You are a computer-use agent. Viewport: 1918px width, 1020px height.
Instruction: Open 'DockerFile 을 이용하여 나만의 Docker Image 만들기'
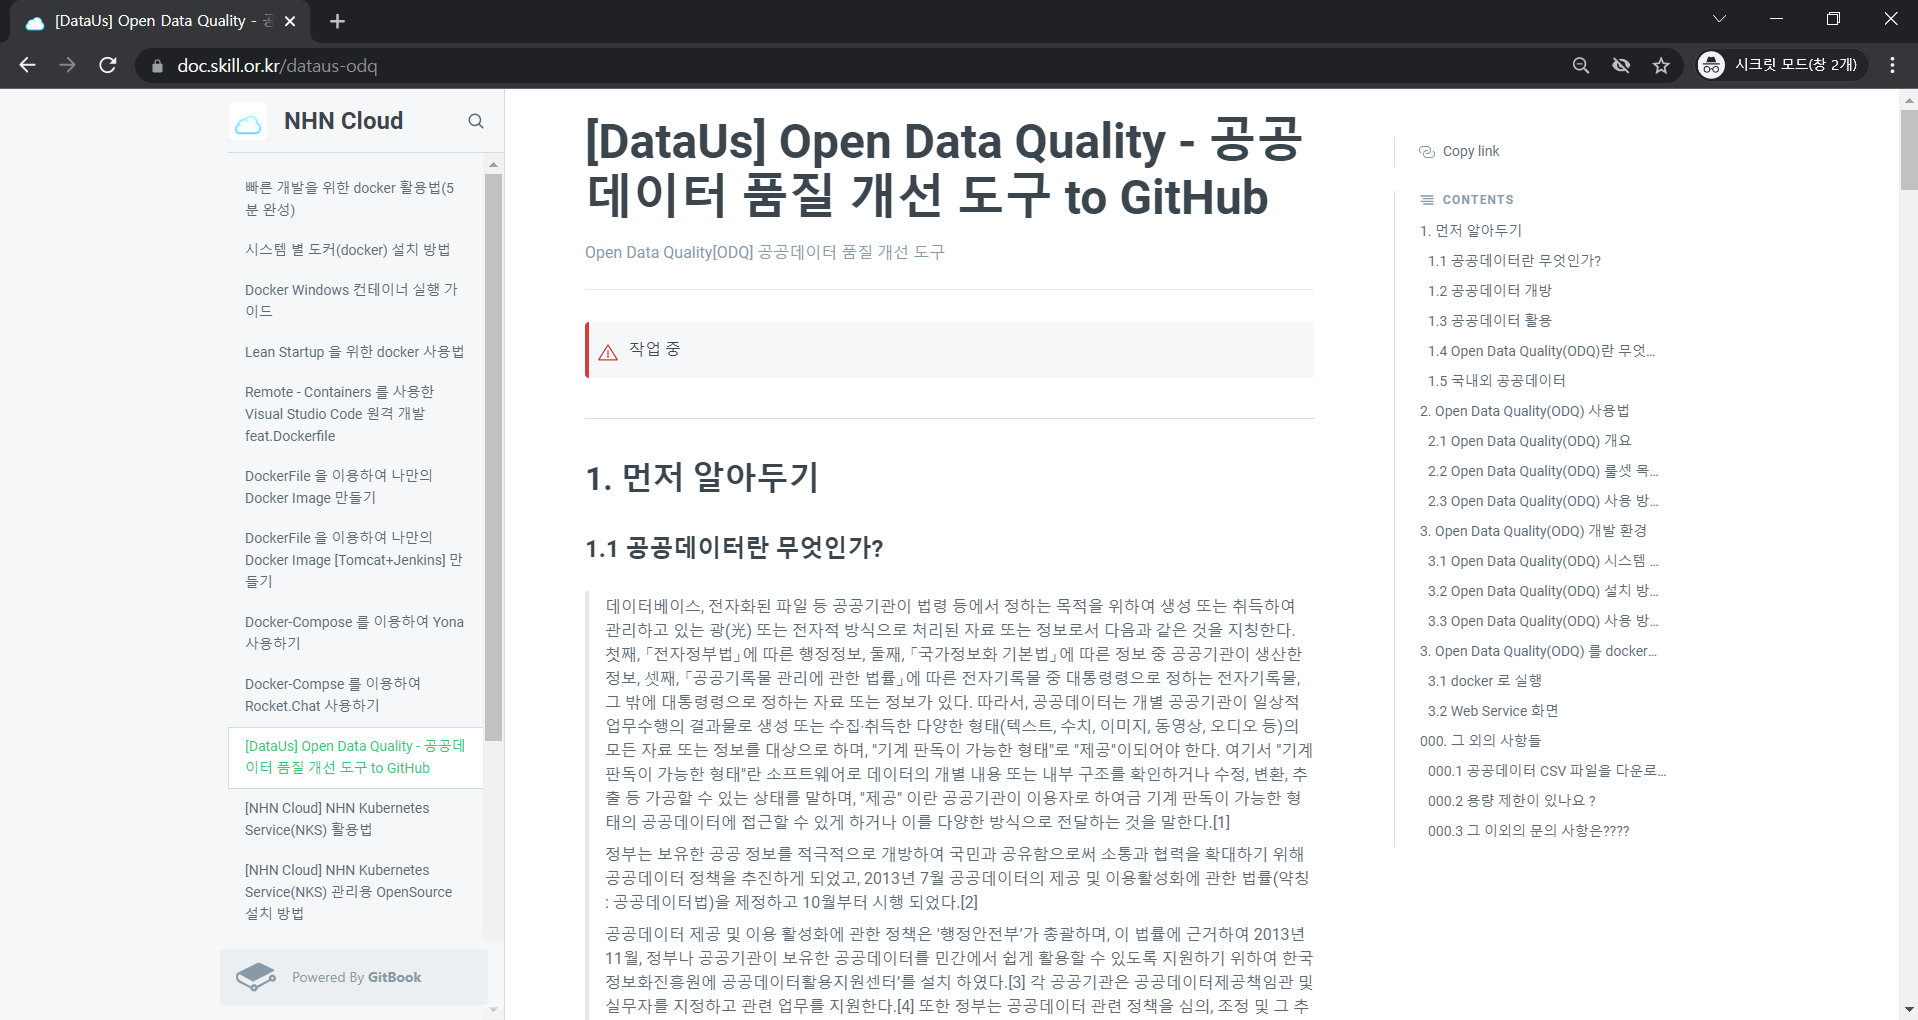pos(354,487)
